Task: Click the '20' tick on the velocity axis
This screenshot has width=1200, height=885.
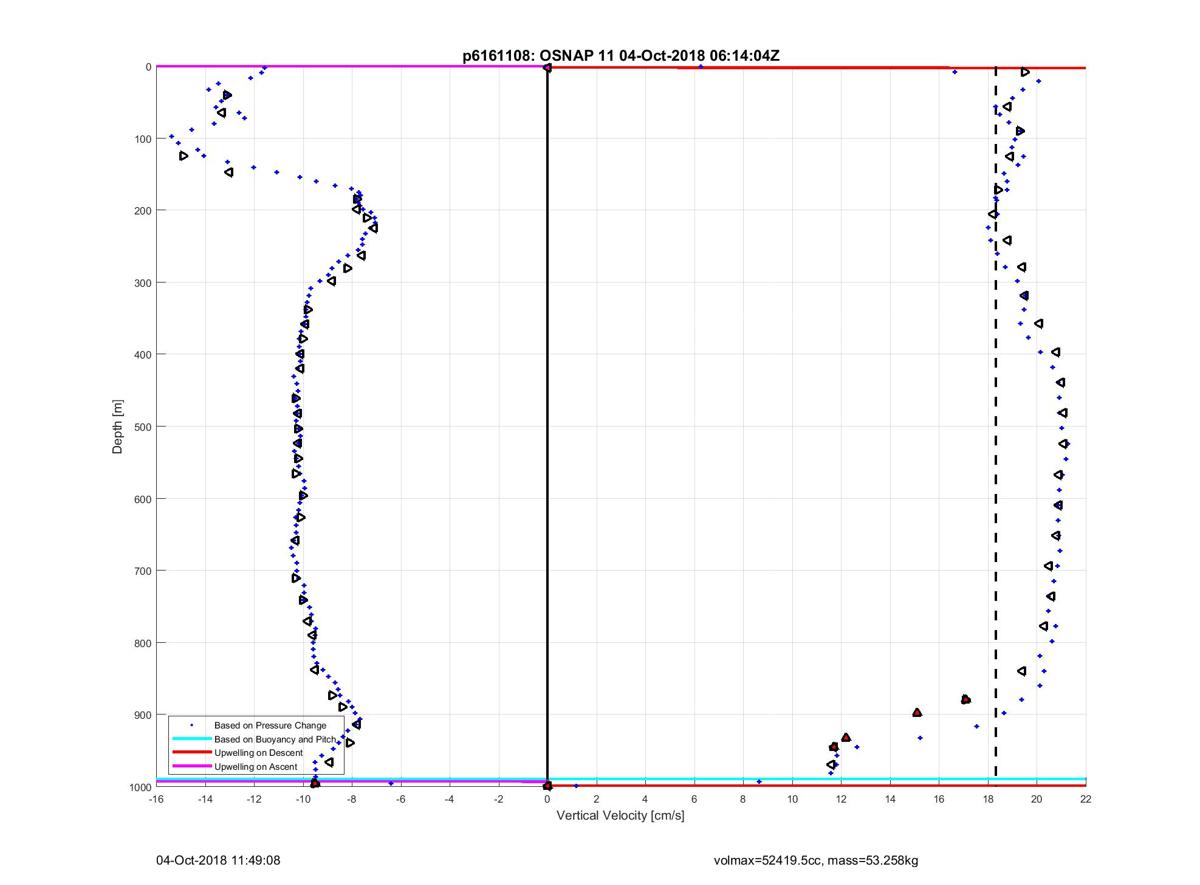Action: coord(1037,799)
